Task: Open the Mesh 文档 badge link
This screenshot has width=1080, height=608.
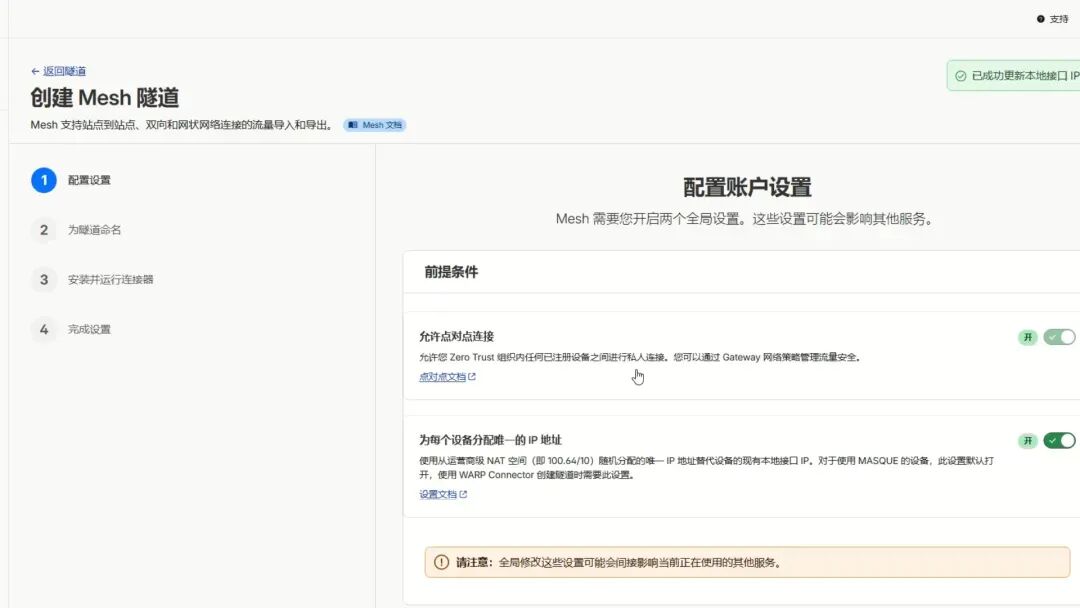Action: [x=375, y=125]
